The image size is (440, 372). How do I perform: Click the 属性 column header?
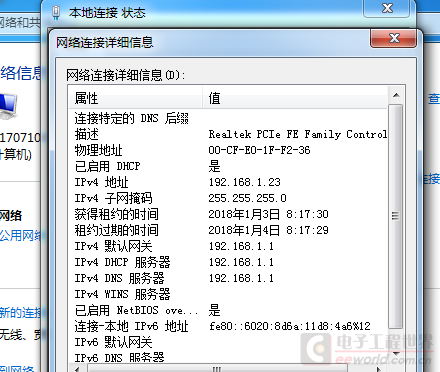(x=136, y=98)
